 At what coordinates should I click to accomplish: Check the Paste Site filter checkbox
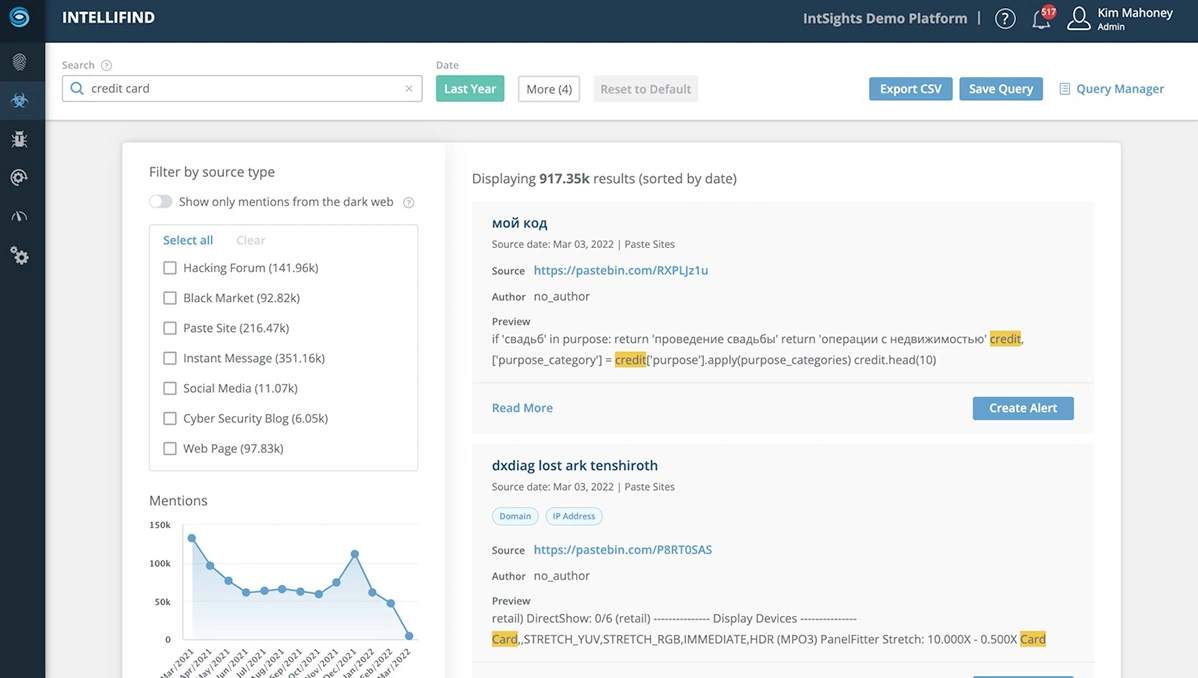tap(170, 328)
